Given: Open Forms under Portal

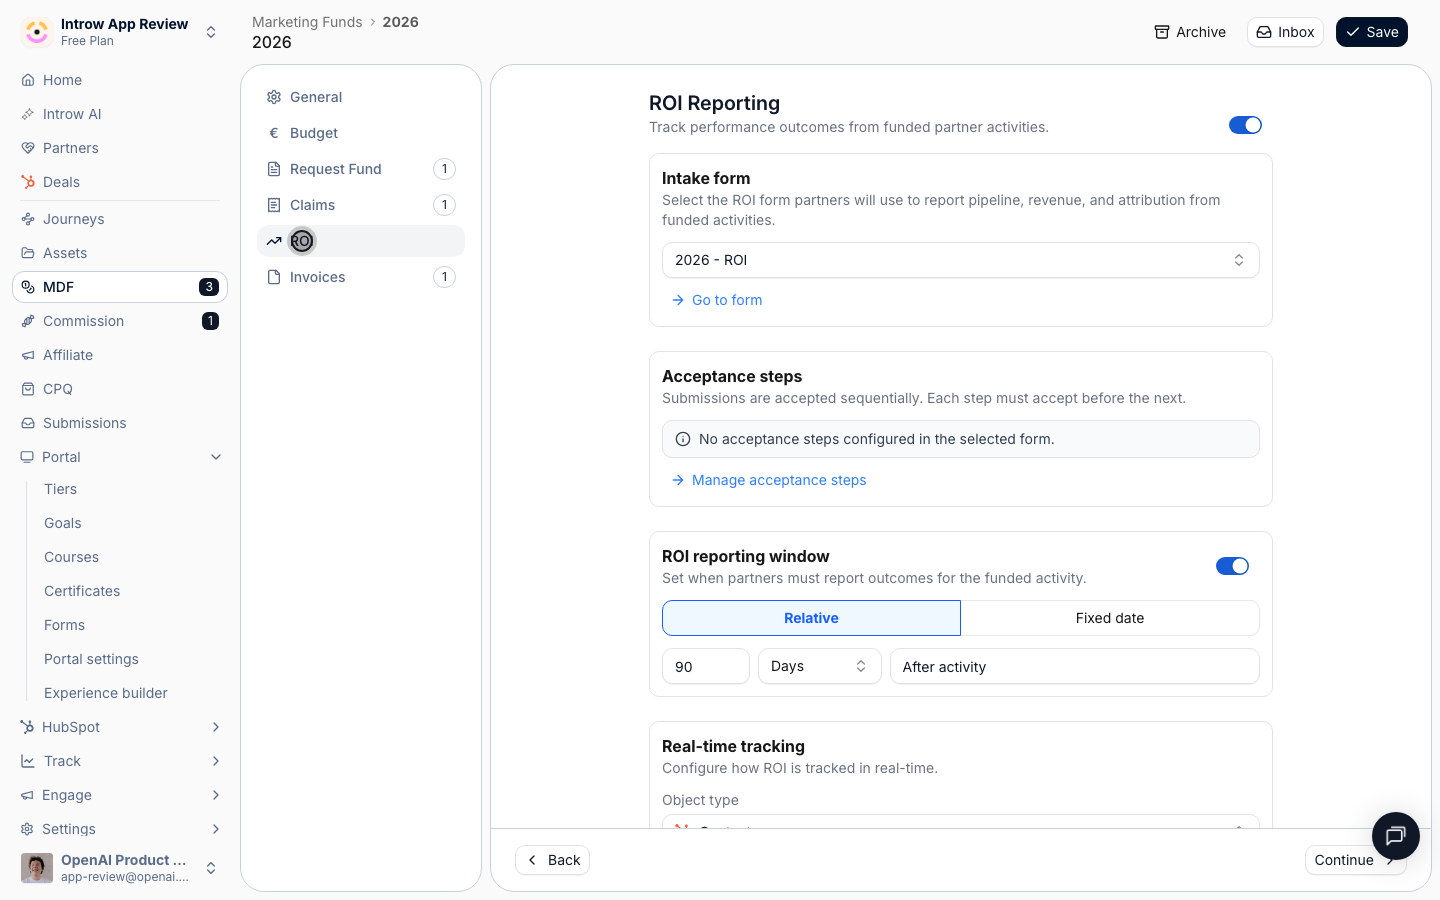Looking at the screenshot, I should [x=64, y=625].
